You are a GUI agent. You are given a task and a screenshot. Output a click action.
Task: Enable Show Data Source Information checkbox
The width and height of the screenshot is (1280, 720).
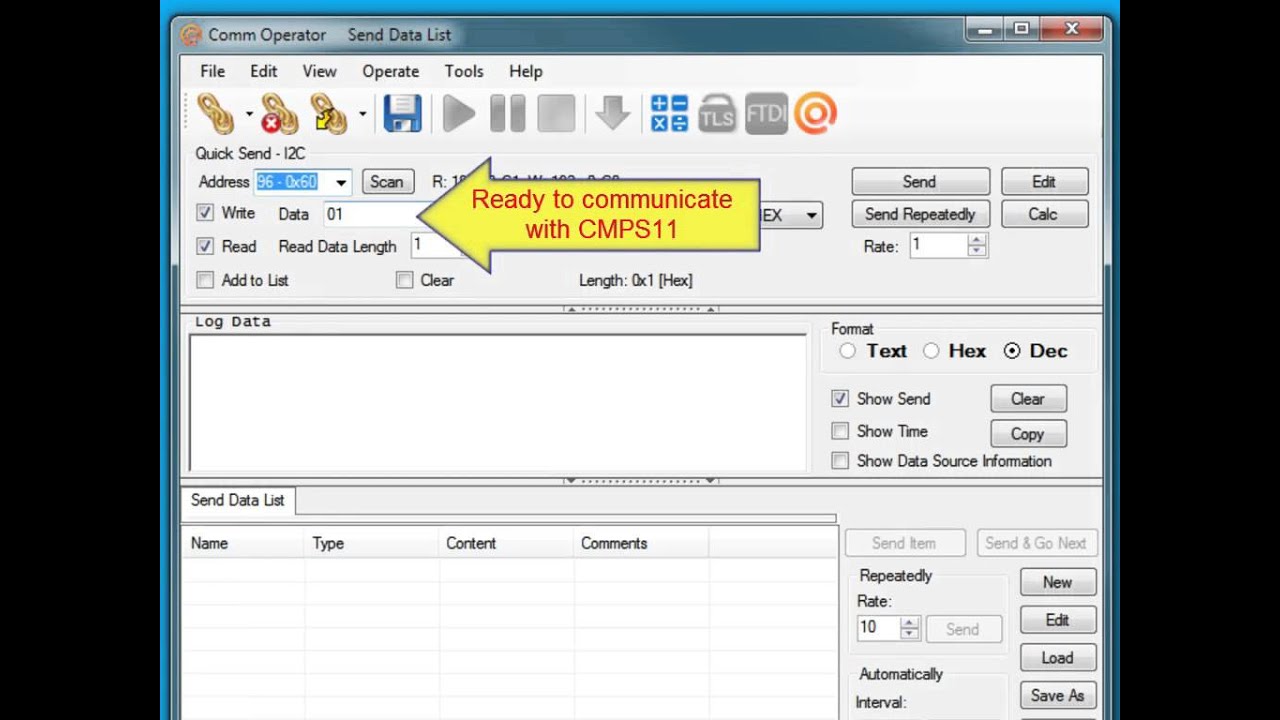(840, 461)
